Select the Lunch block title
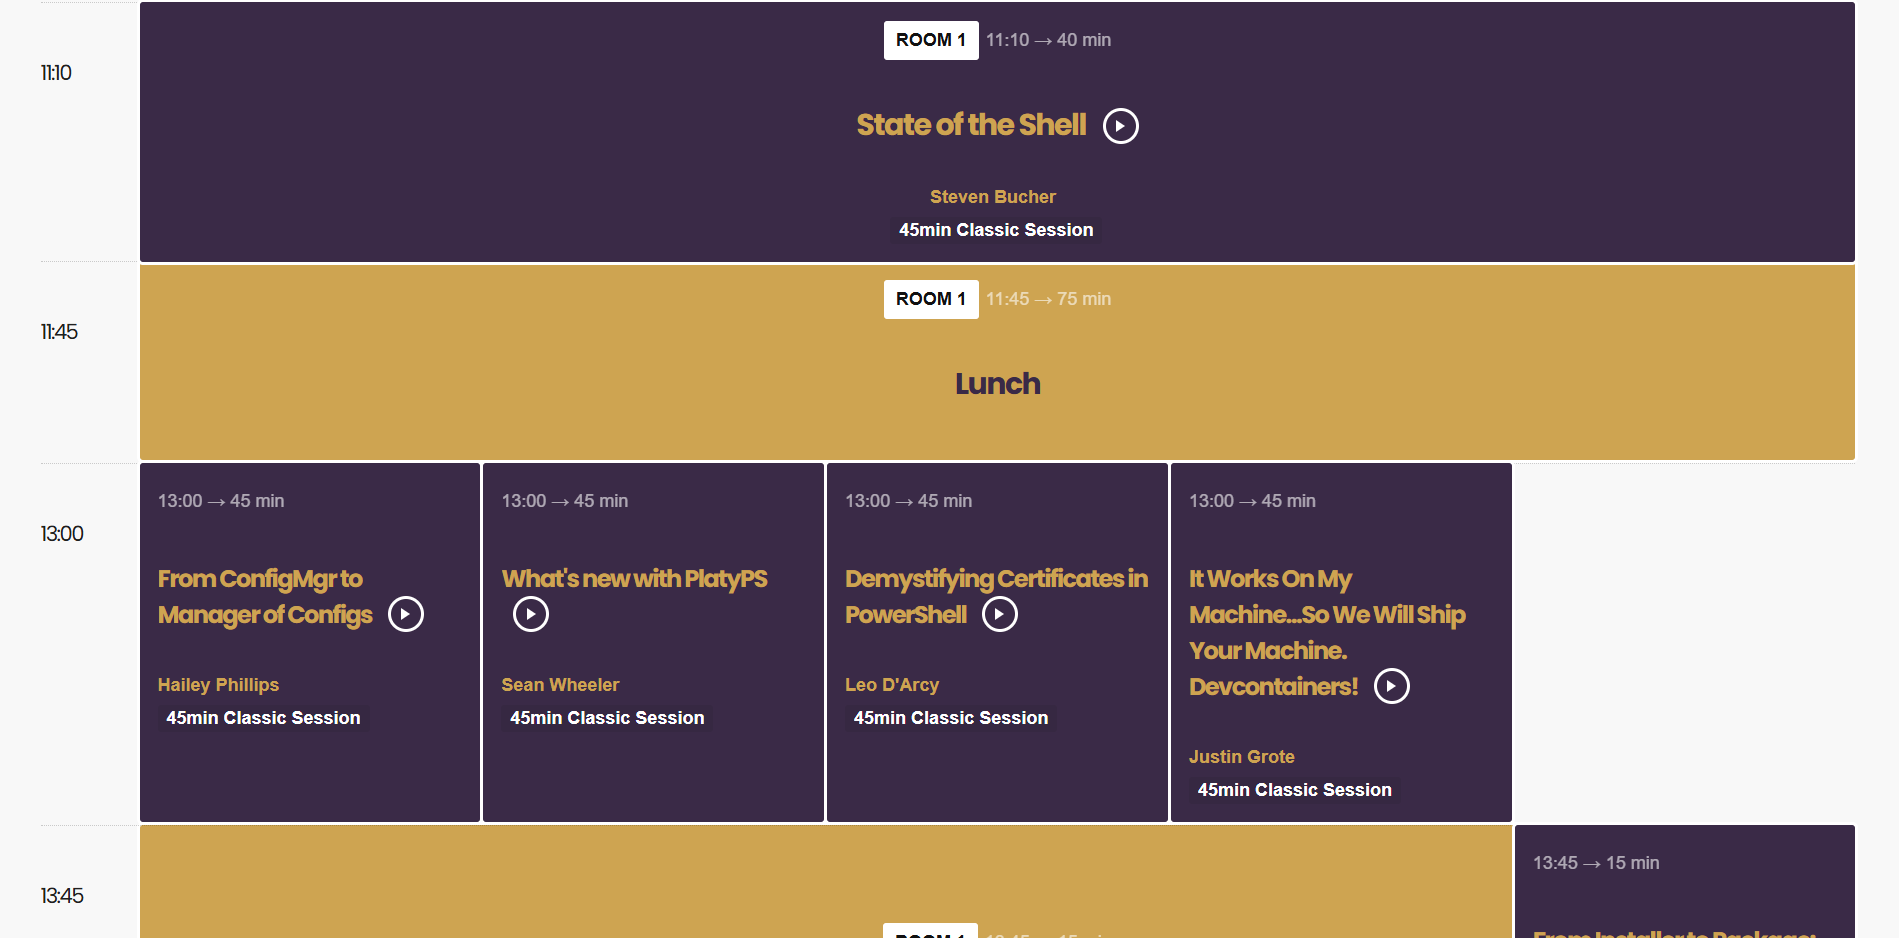This screenshot has width=1899, height=938. (x=997, y=384)
